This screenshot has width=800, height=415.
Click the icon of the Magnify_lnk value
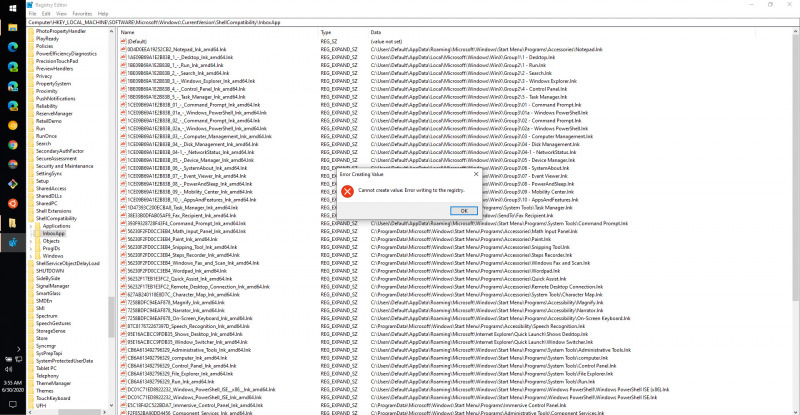click(123, 302)
